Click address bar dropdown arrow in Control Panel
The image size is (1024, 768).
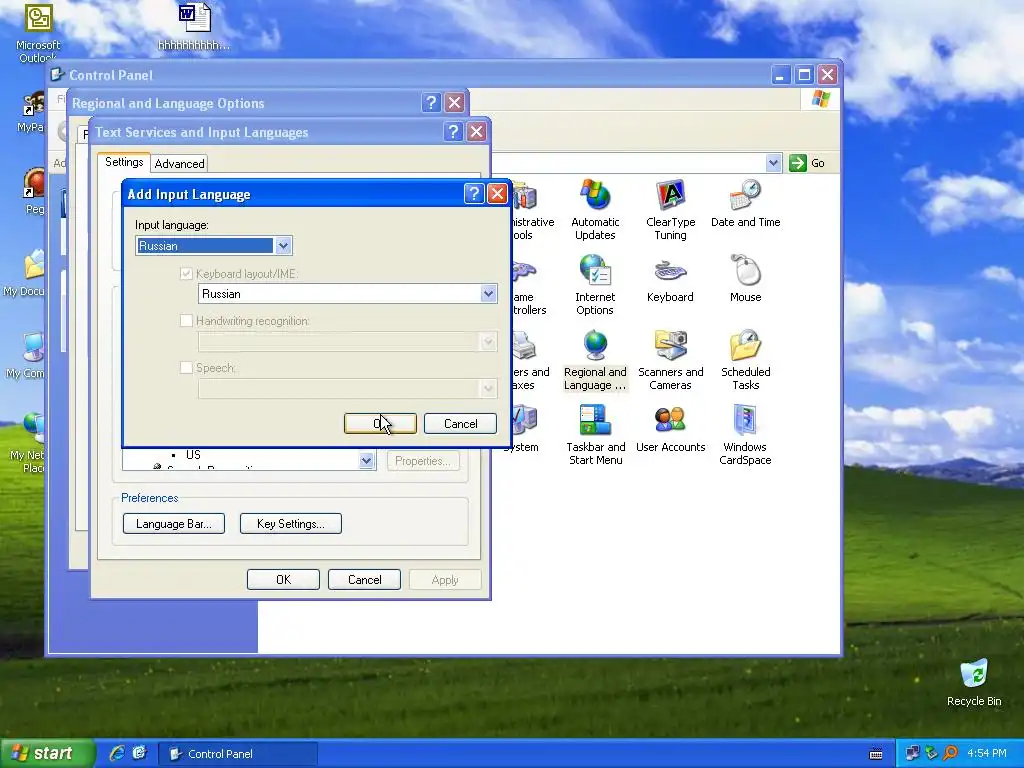tap(773, 163)
